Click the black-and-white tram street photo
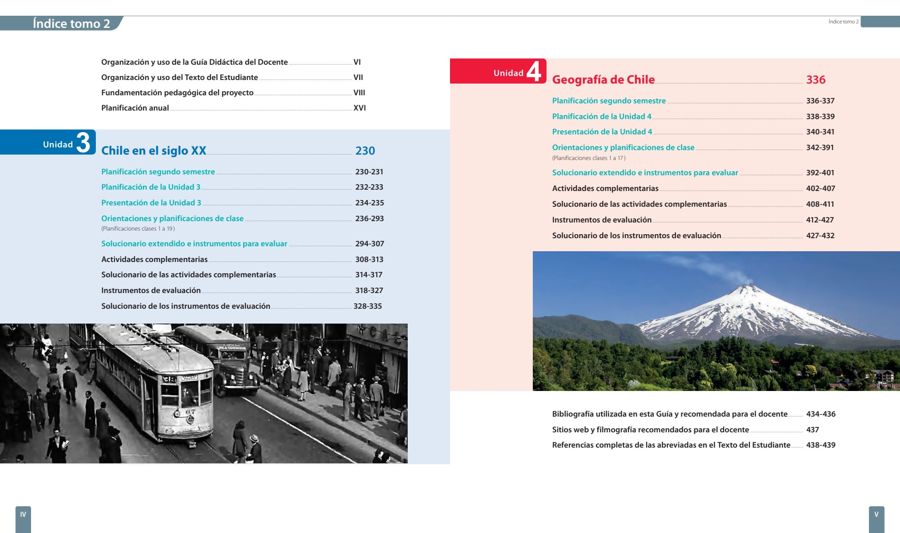 click(x=204, y=393)
